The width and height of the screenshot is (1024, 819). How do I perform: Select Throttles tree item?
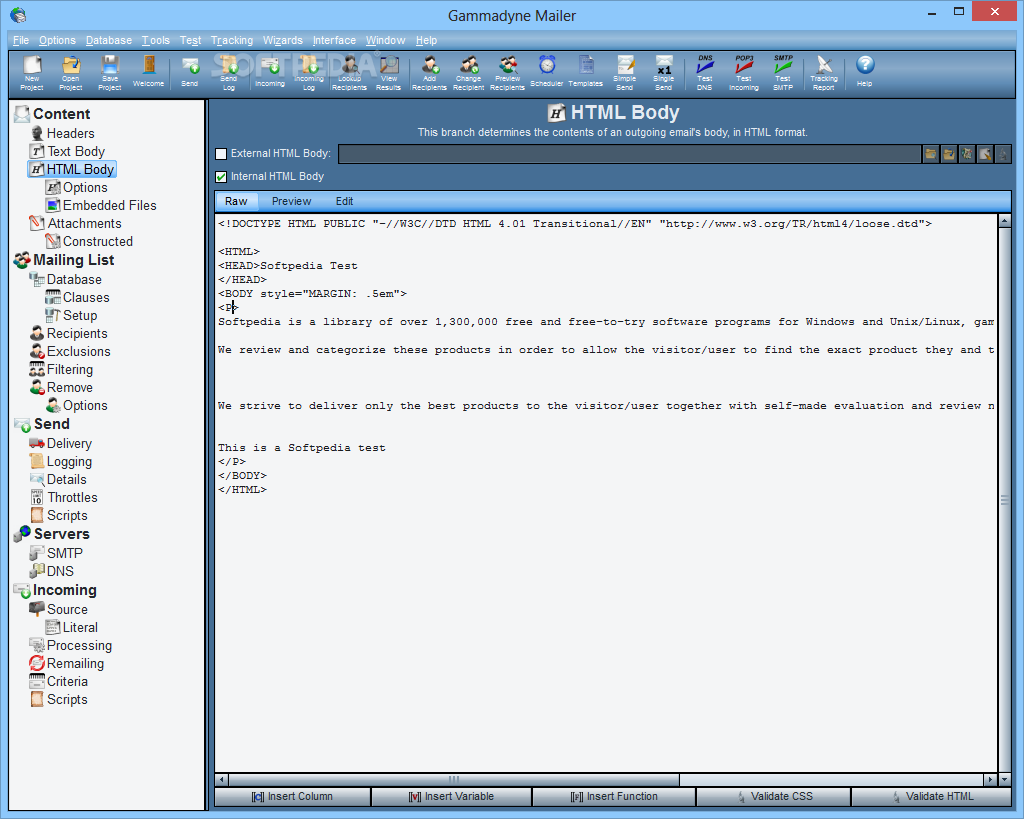(x=64, y=498)
